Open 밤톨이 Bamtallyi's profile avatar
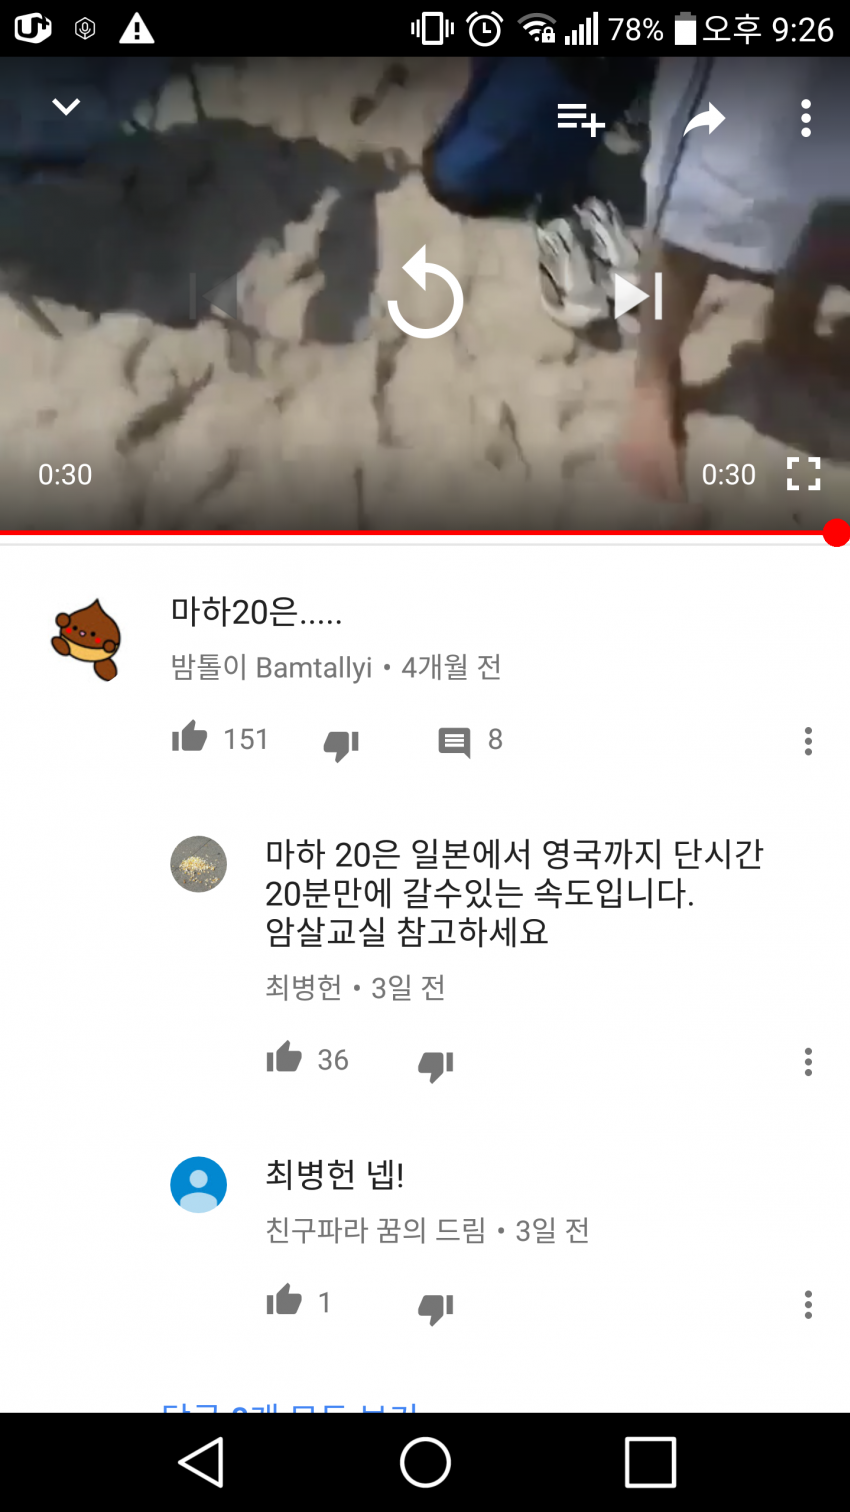 pyautogui.click(x=87, y=639)
